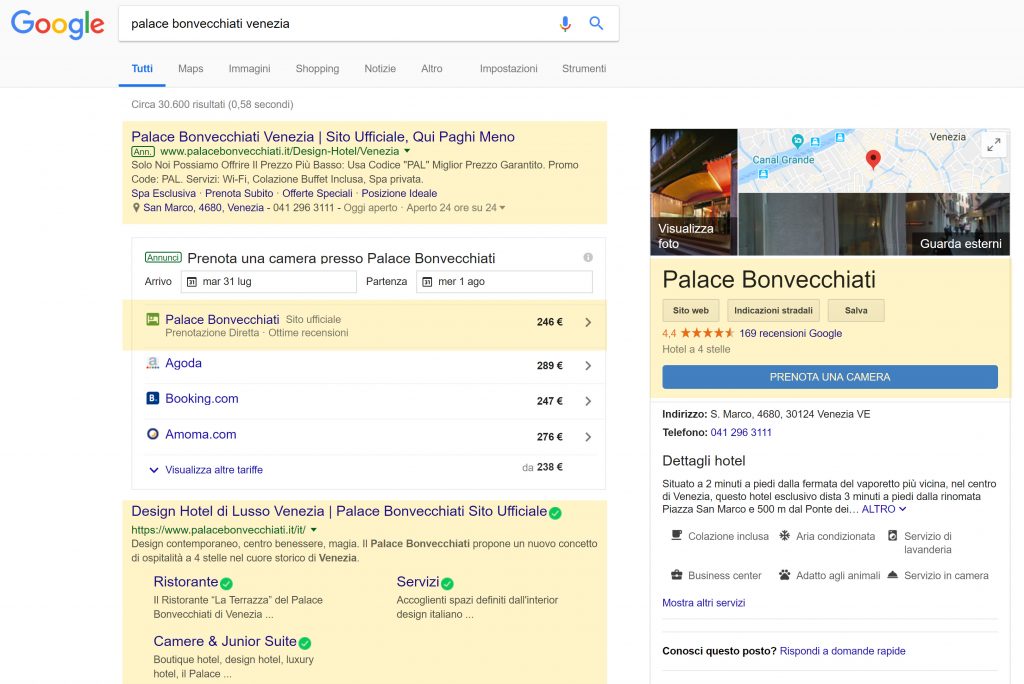This screenshot has height=684, width=1024.
Task: Open Agoda 289 € rate chevron
Action: point(588,366)
